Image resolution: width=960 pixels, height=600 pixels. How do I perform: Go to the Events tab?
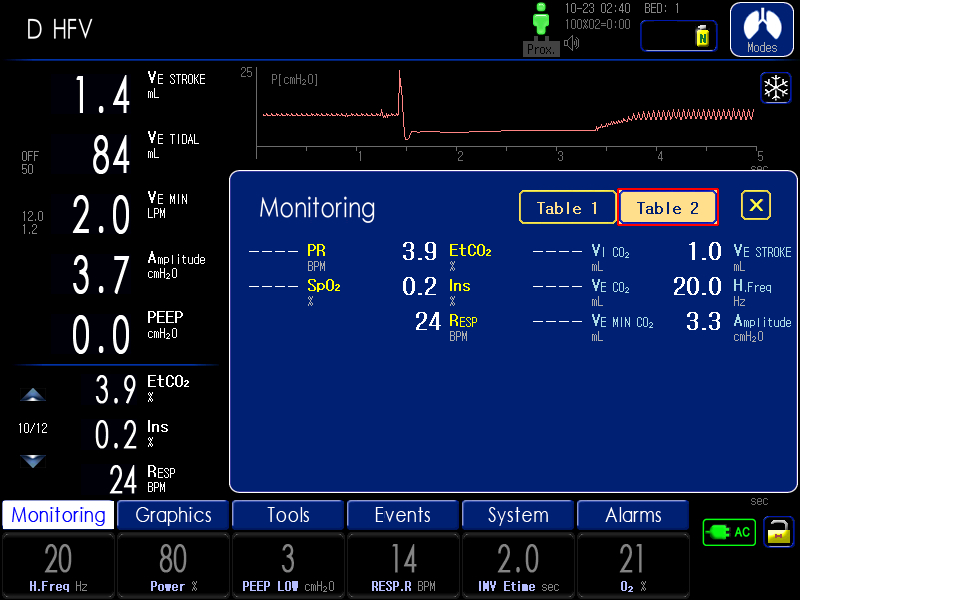pyautogui.click(x=403, y=515)
